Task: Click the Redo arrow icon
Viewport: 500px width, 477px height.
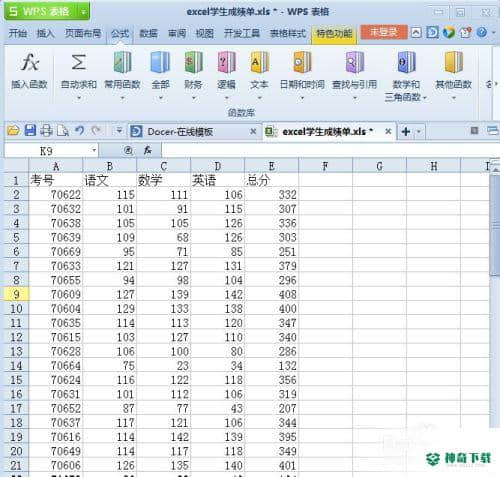Action: (96, 130)
